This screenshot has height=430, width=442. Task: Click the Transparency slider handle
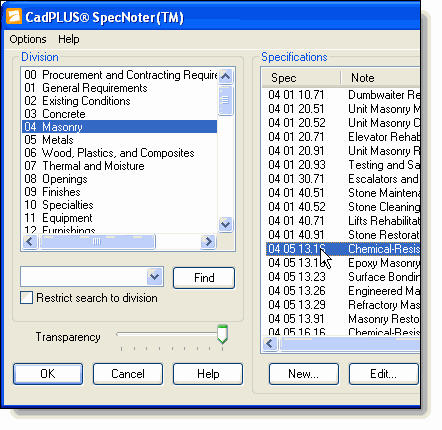(222, 334)
